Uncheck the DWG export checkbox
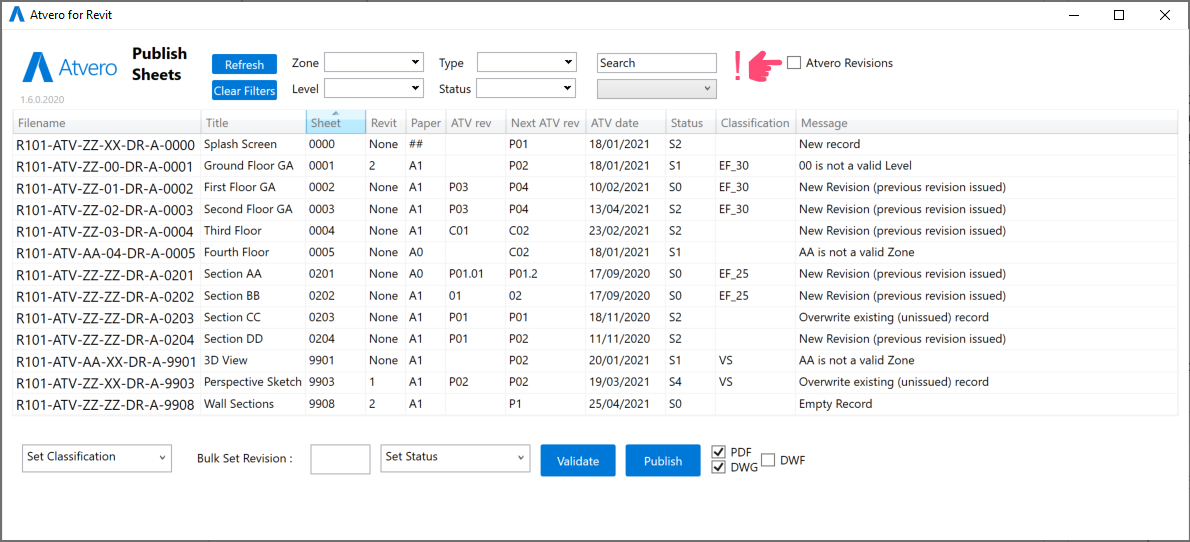The height and width of the screenshot is (542, 1190). [x=718, y=467]
